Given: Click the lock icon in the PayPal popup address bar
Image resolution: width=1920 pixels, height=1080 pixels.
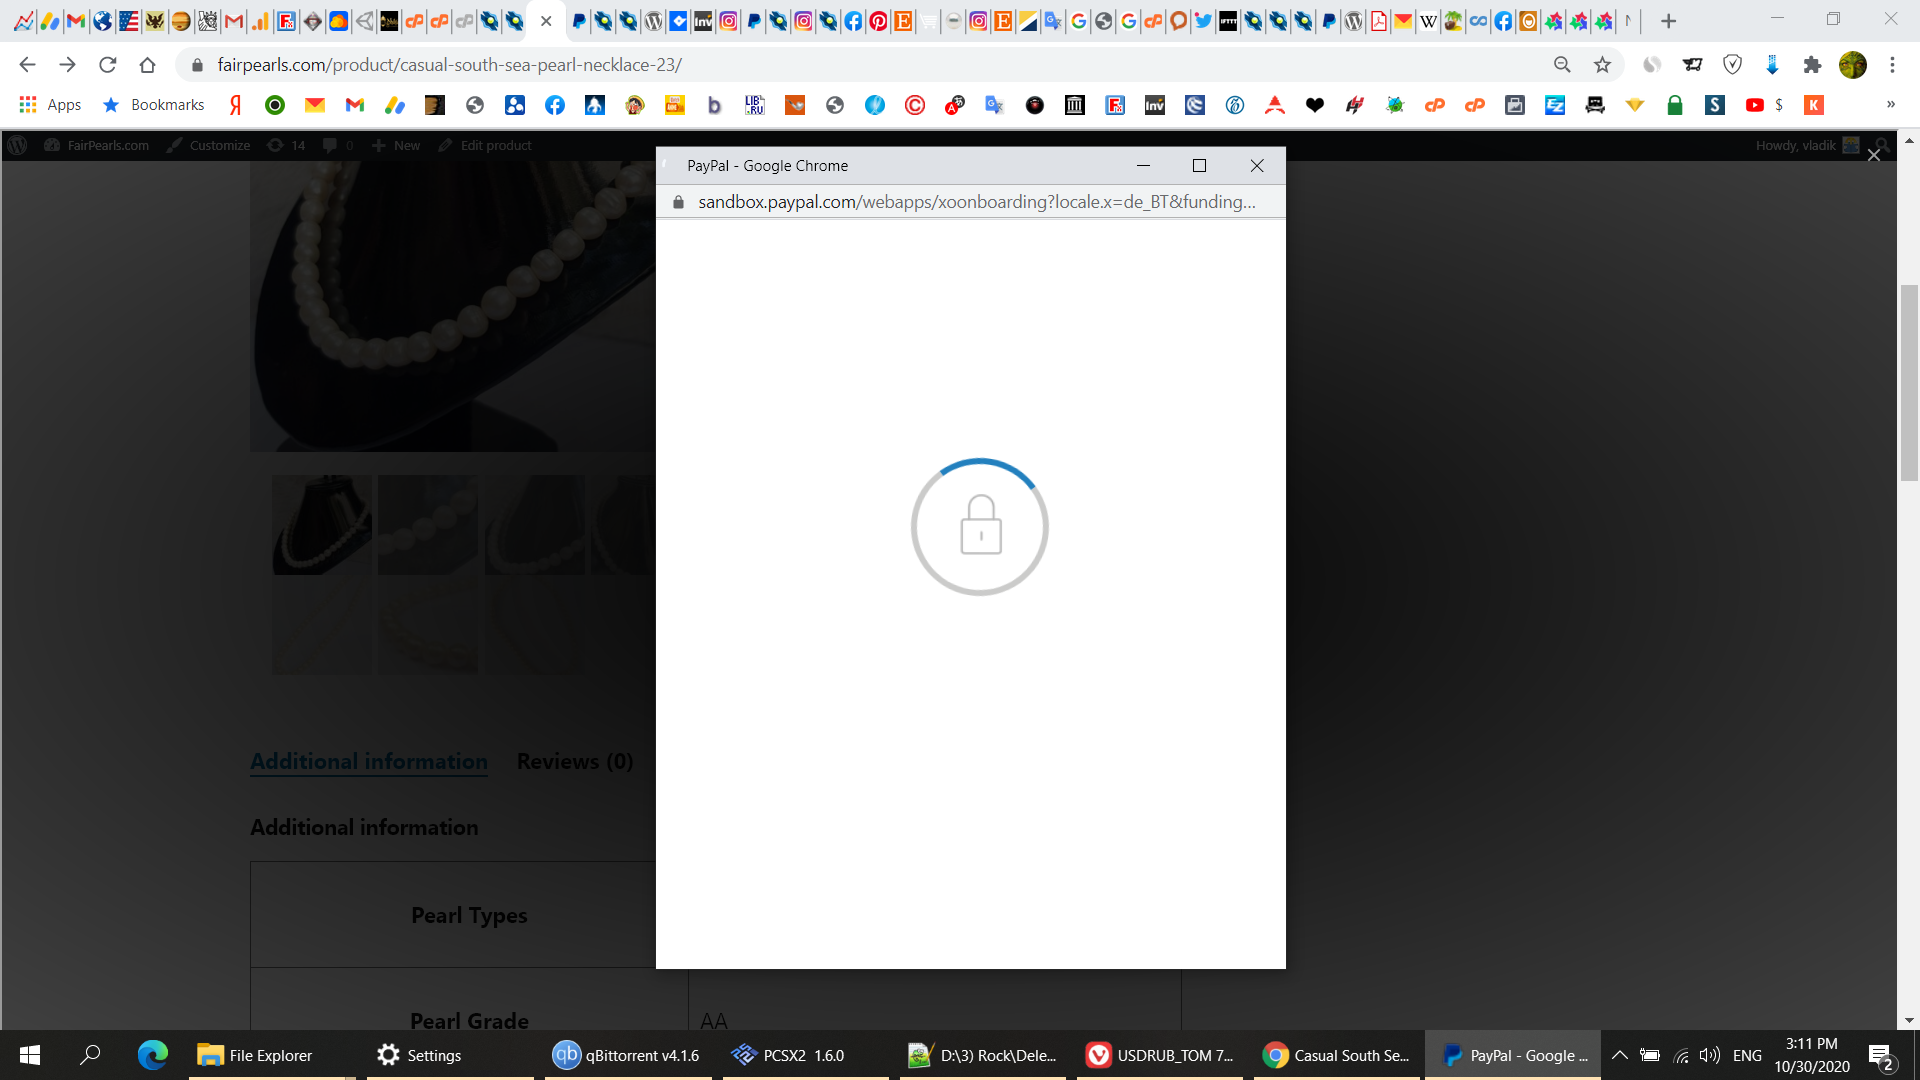Looking at the screenshot, I should (678, 202).
